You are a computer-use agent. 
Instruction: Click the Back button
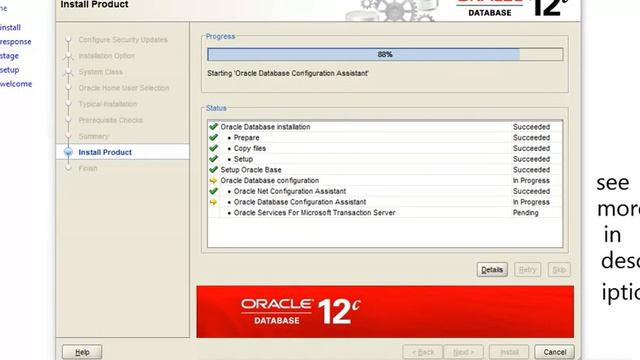[422, 352]
